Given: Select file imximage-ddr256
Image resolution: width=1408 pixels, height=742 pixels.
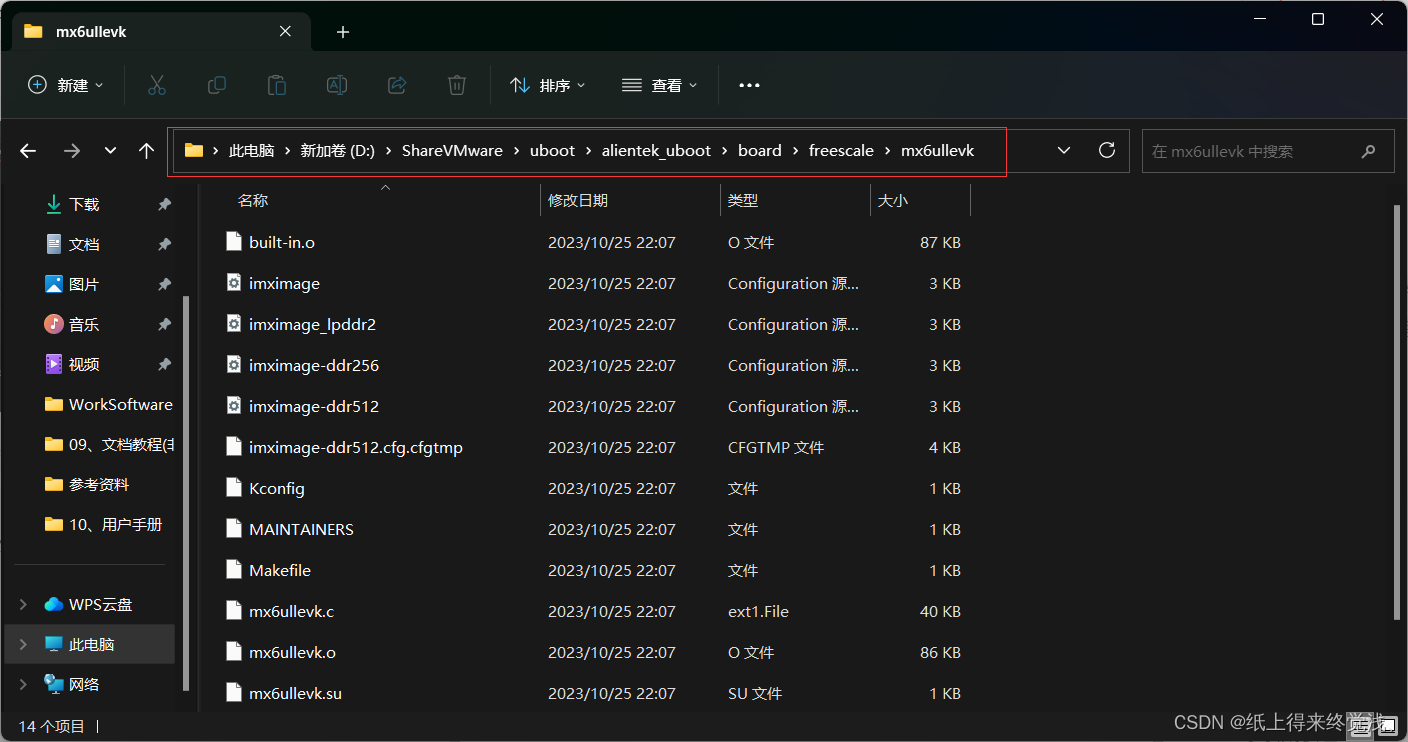Looking at the screenshot, I should coord(314,365).
